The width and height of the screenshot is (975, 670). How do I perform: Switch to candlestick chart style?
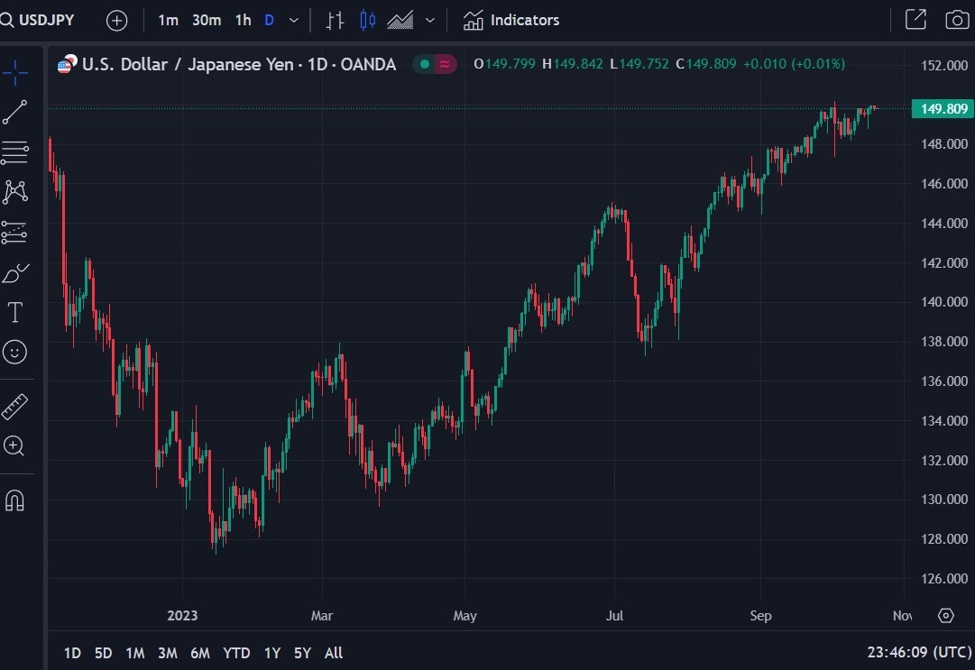(x=367, y=20)
